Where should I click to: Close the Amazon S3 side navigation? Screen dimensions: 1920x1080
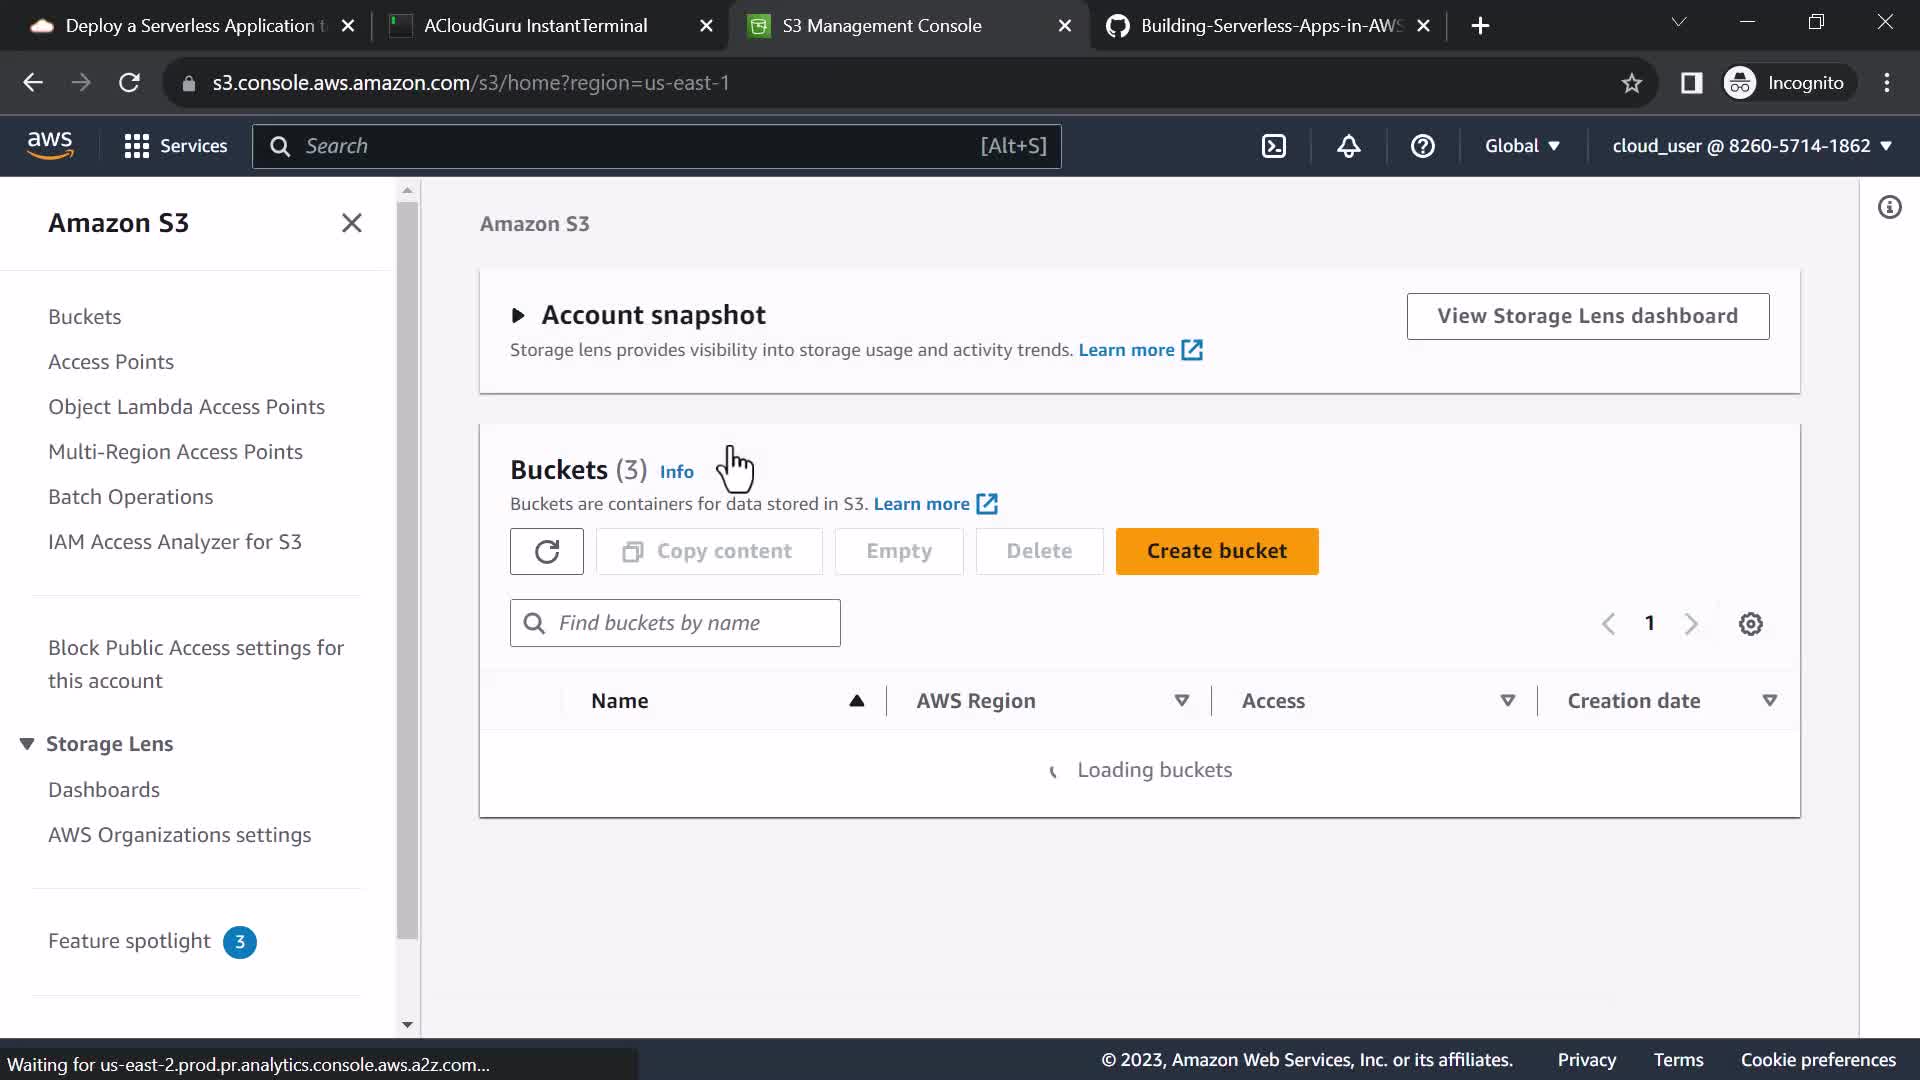[x=351, y=223]
